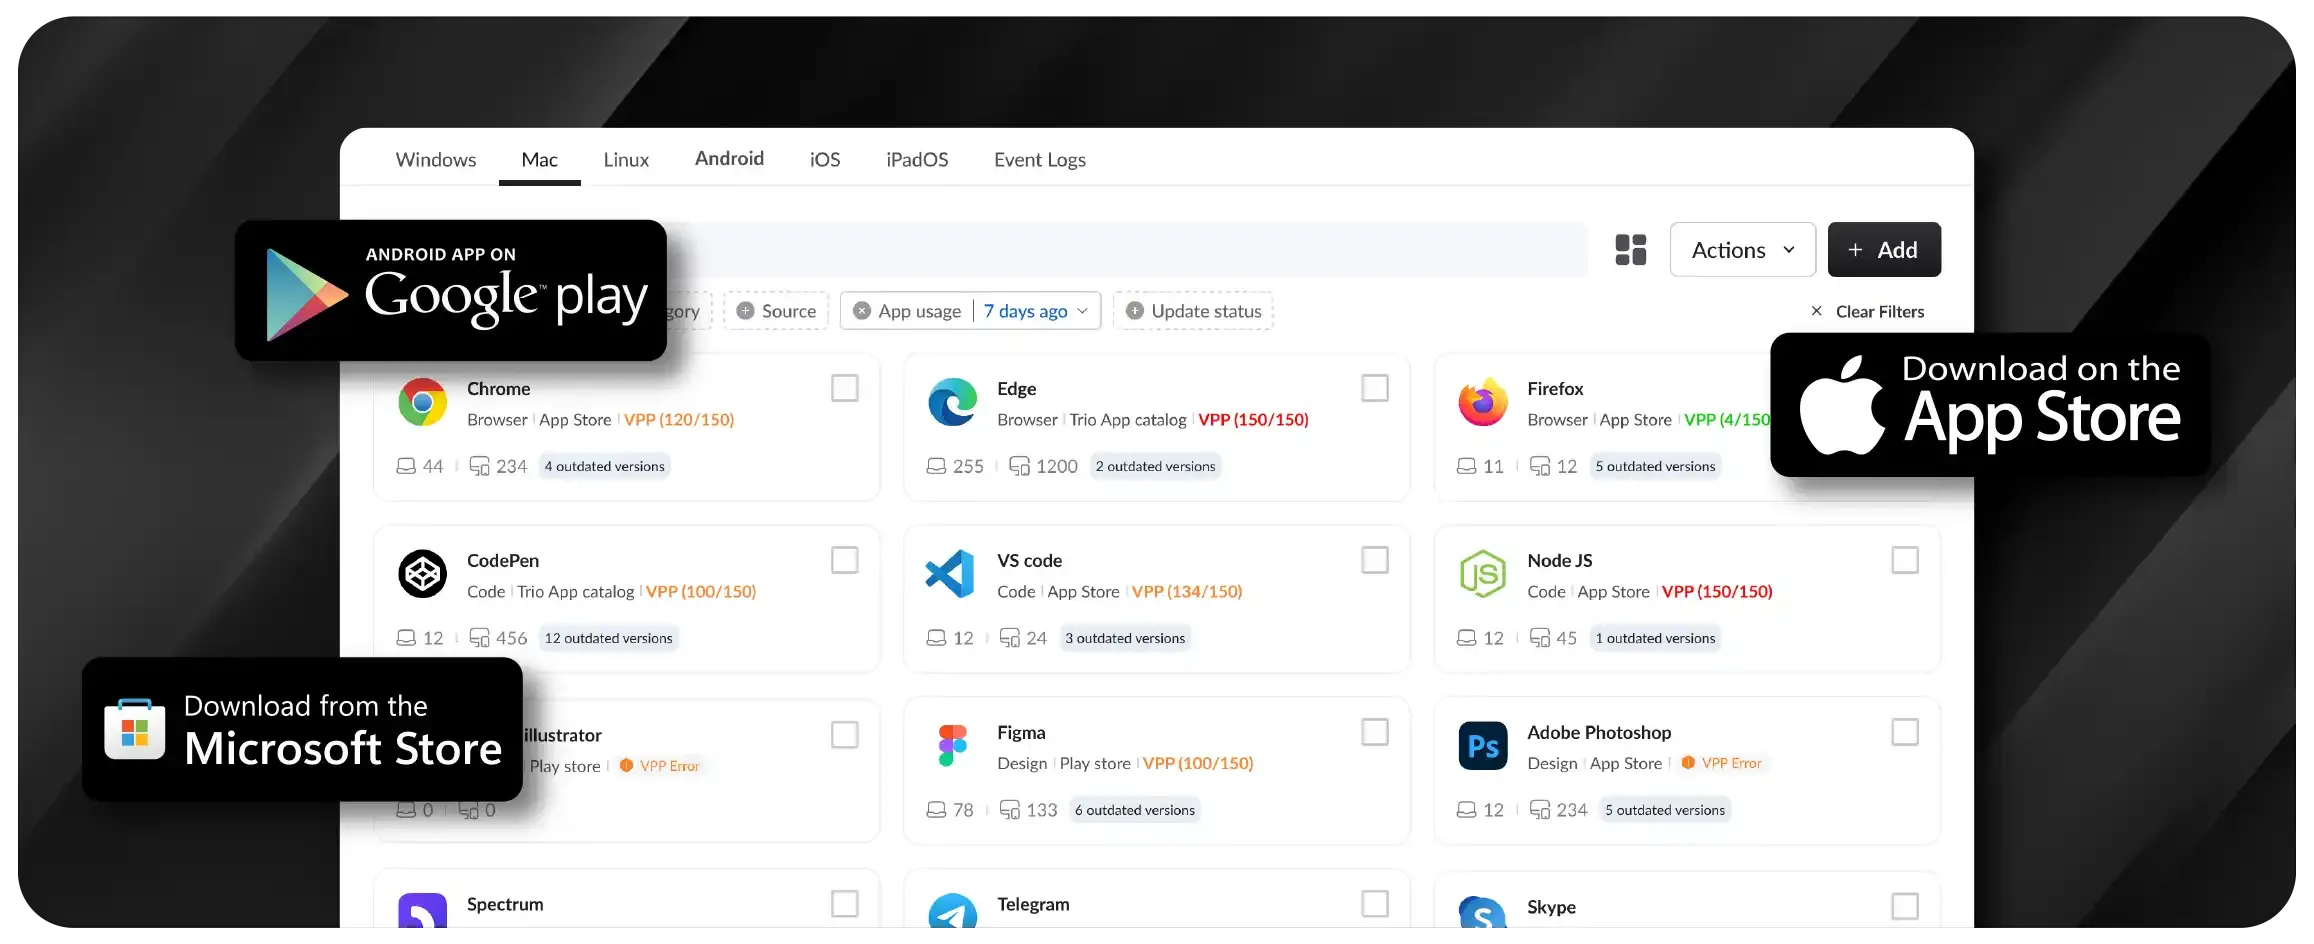Screen dimensions: 2314x944
Task: Click the Adobe Photoshop app icon
Action: [1483, 746]
